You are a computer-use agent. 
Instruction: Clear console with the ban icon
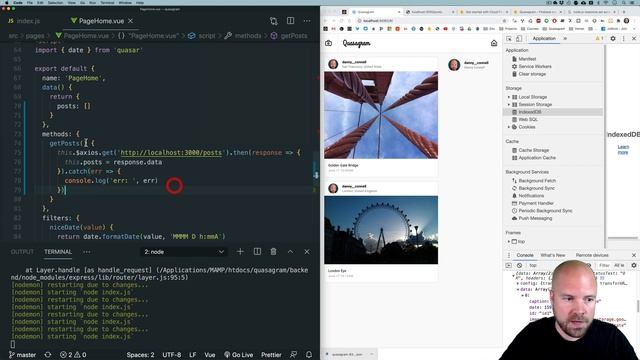(x=519, y=265)
